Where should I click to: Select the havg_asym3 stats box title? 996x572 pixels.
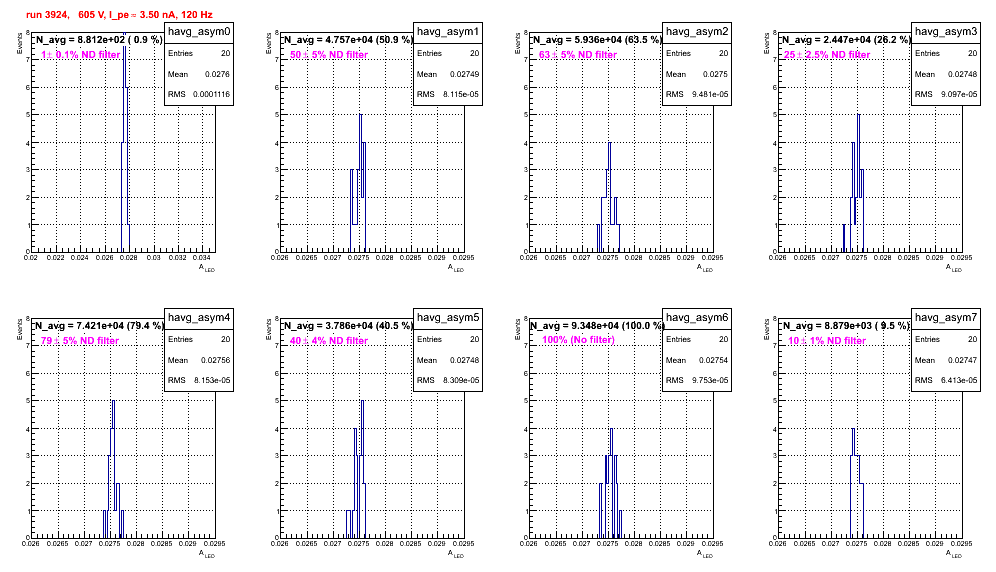pos(946,32)
